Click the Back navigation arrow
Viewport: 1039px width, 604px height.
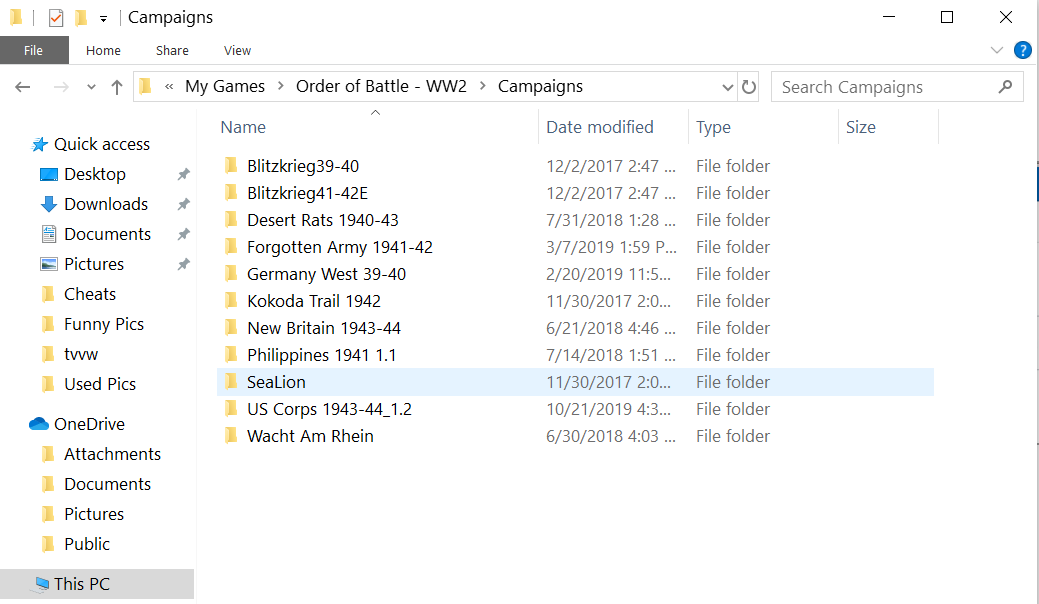tap(22, 87)
